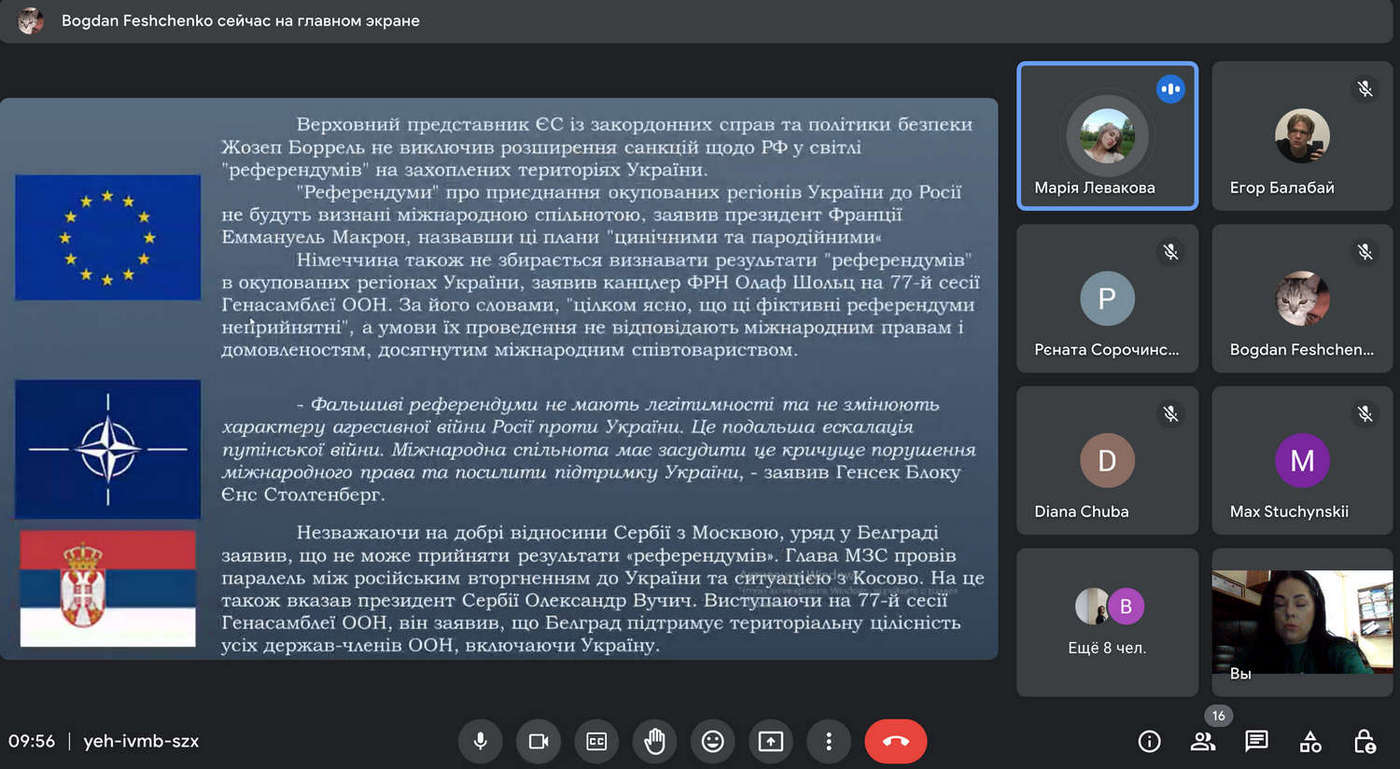Open the chat panel

point(1256,741)
